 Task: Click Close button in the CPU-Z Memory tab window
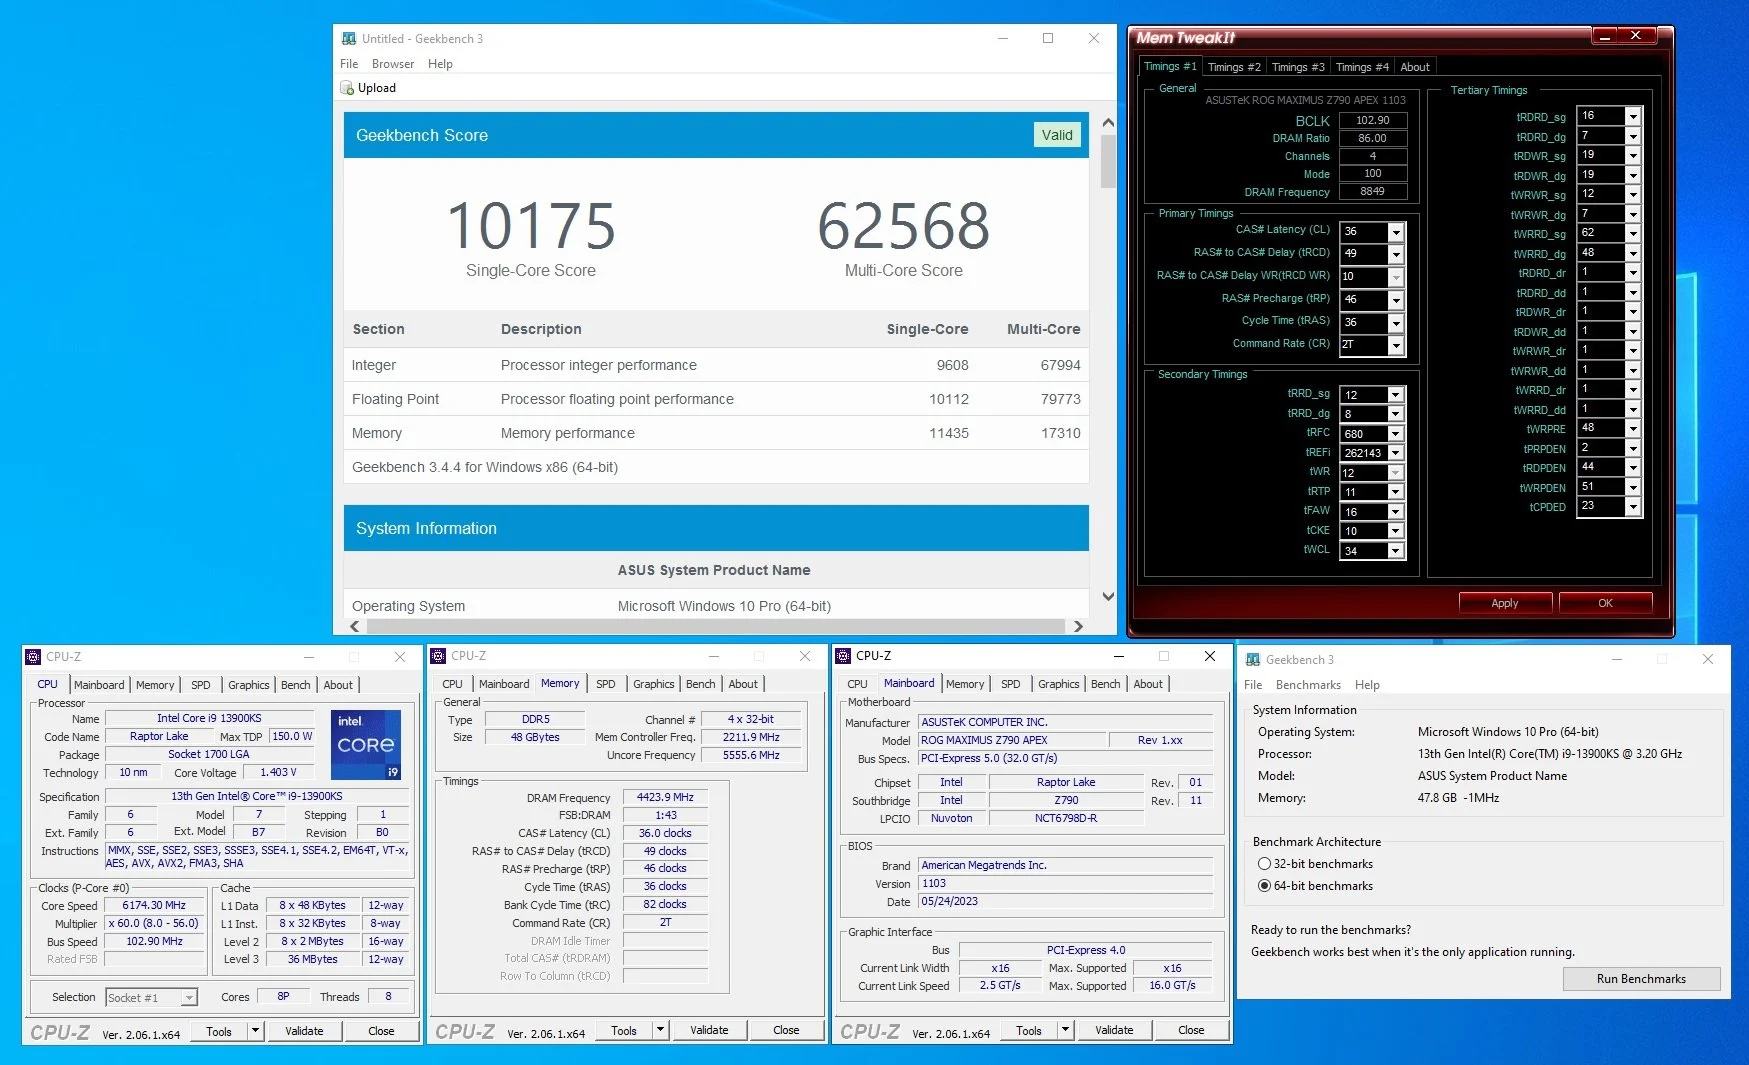pyautogui.click(x=786, y=1030)
